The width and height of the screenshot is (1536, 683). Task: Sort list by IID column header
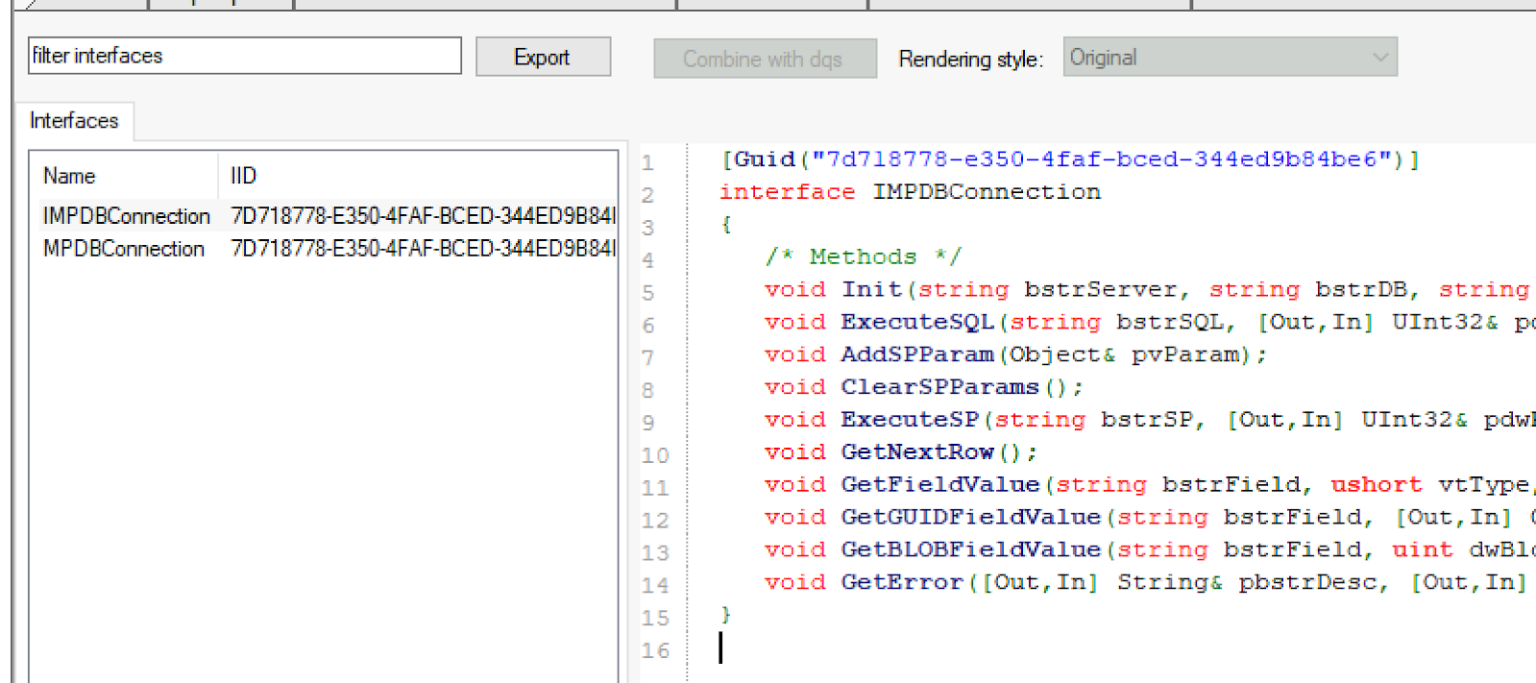[244, 176]
